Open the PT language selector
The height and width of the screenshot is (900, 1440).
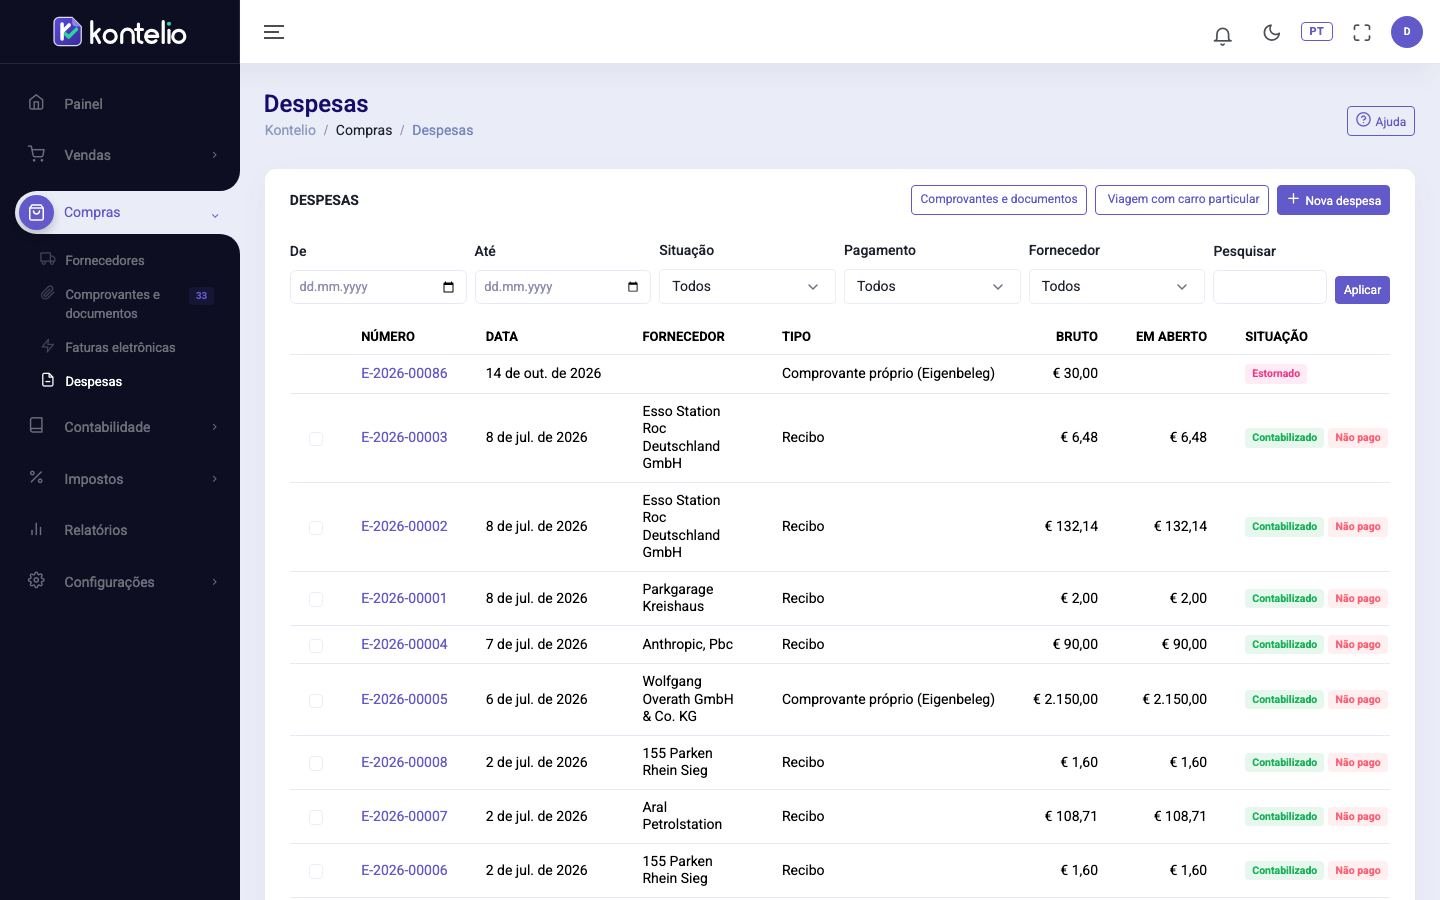[x=1316, y=31]
